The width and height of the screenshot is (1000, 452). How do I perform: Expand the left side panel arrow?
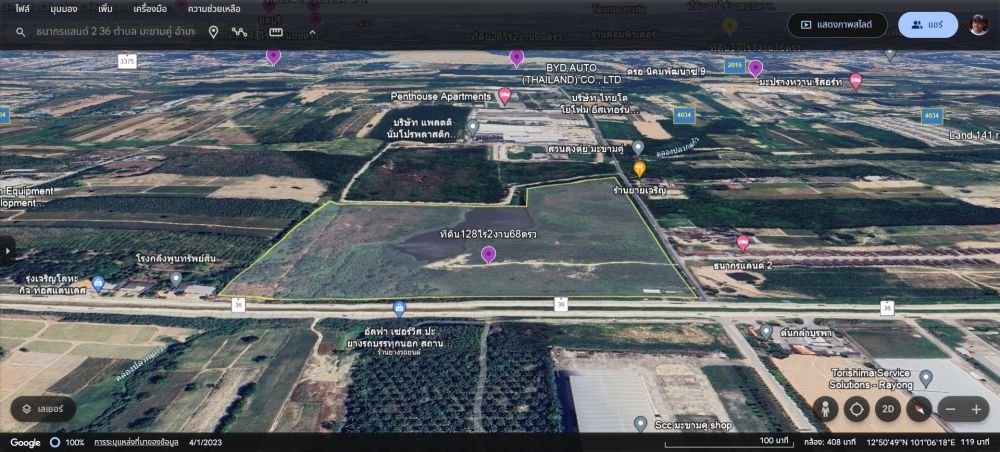(7, 250)
